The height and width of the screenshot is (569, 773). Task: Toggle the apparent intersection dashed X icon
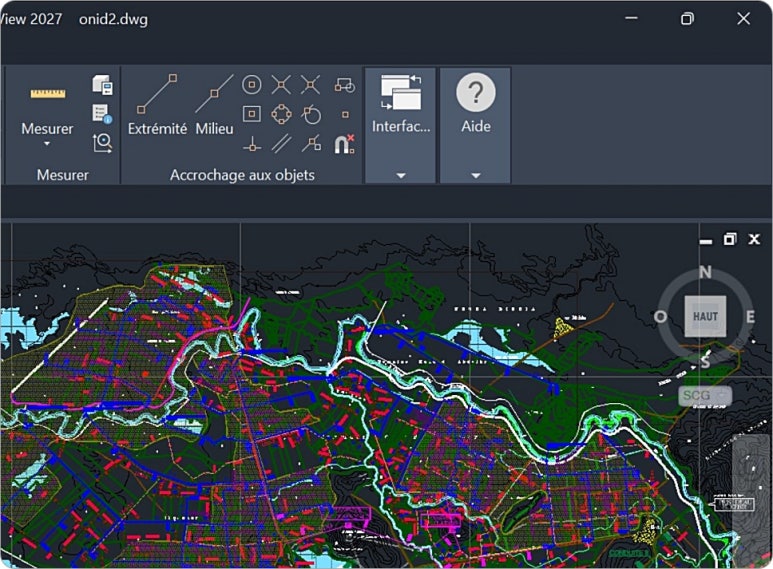pyautogui.click(x=311, y=85)
